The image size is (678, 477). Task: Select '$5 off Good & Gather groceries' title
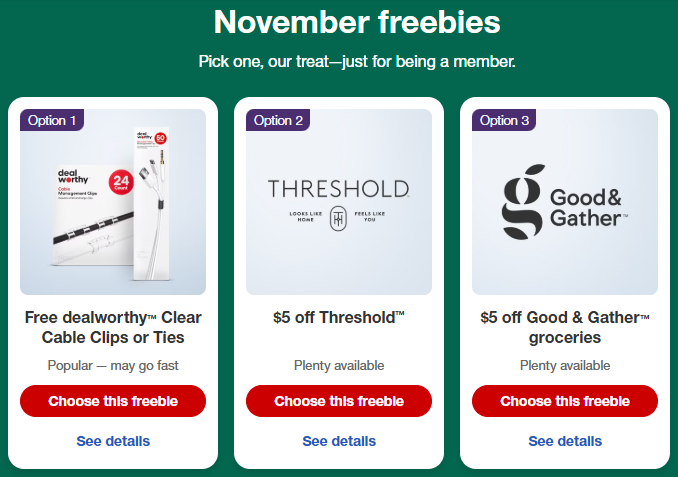565,327
